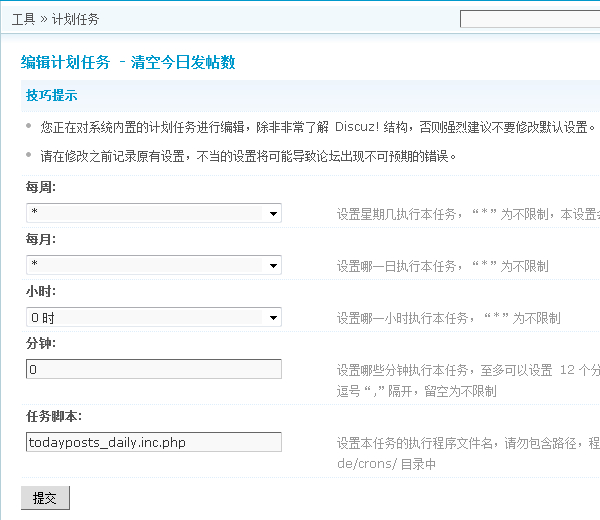Click the 分钟: field label
The height and width of the screenshot is (520, 600).
point(40,343)
